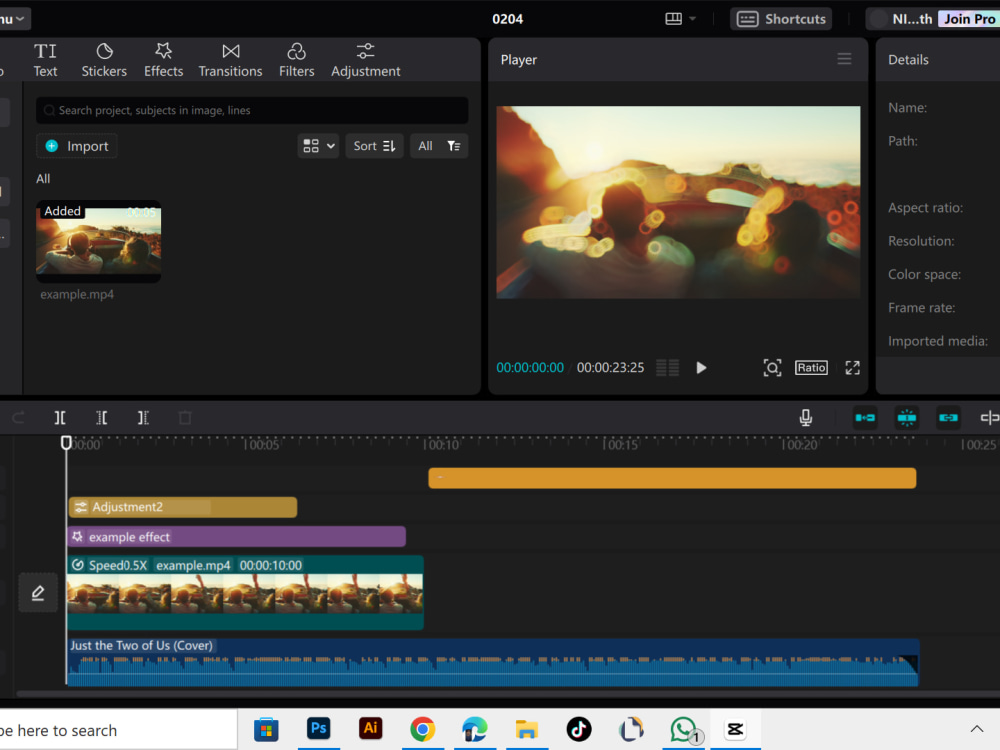
Task: Open Chrome from the taskbar
Action: point(422,729)
